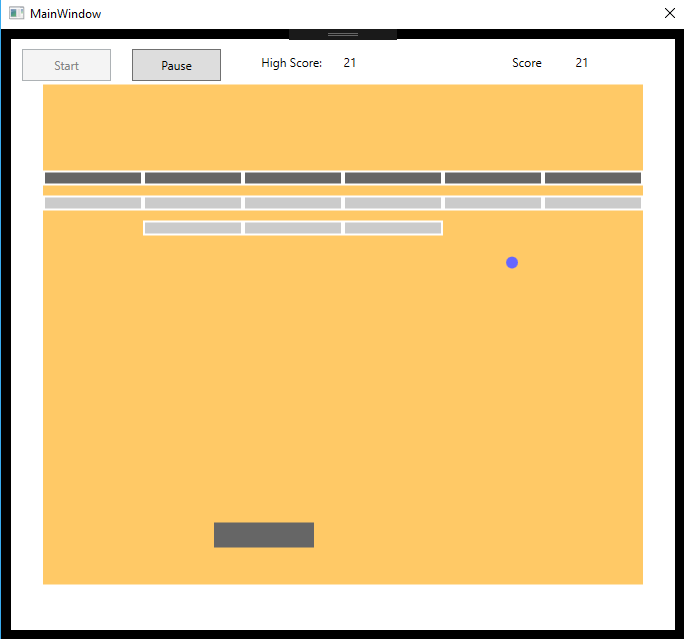Click the rightmost brick in the third row
Screen dimensions: 684x639
pyautogui.click(x=393, y=228)
